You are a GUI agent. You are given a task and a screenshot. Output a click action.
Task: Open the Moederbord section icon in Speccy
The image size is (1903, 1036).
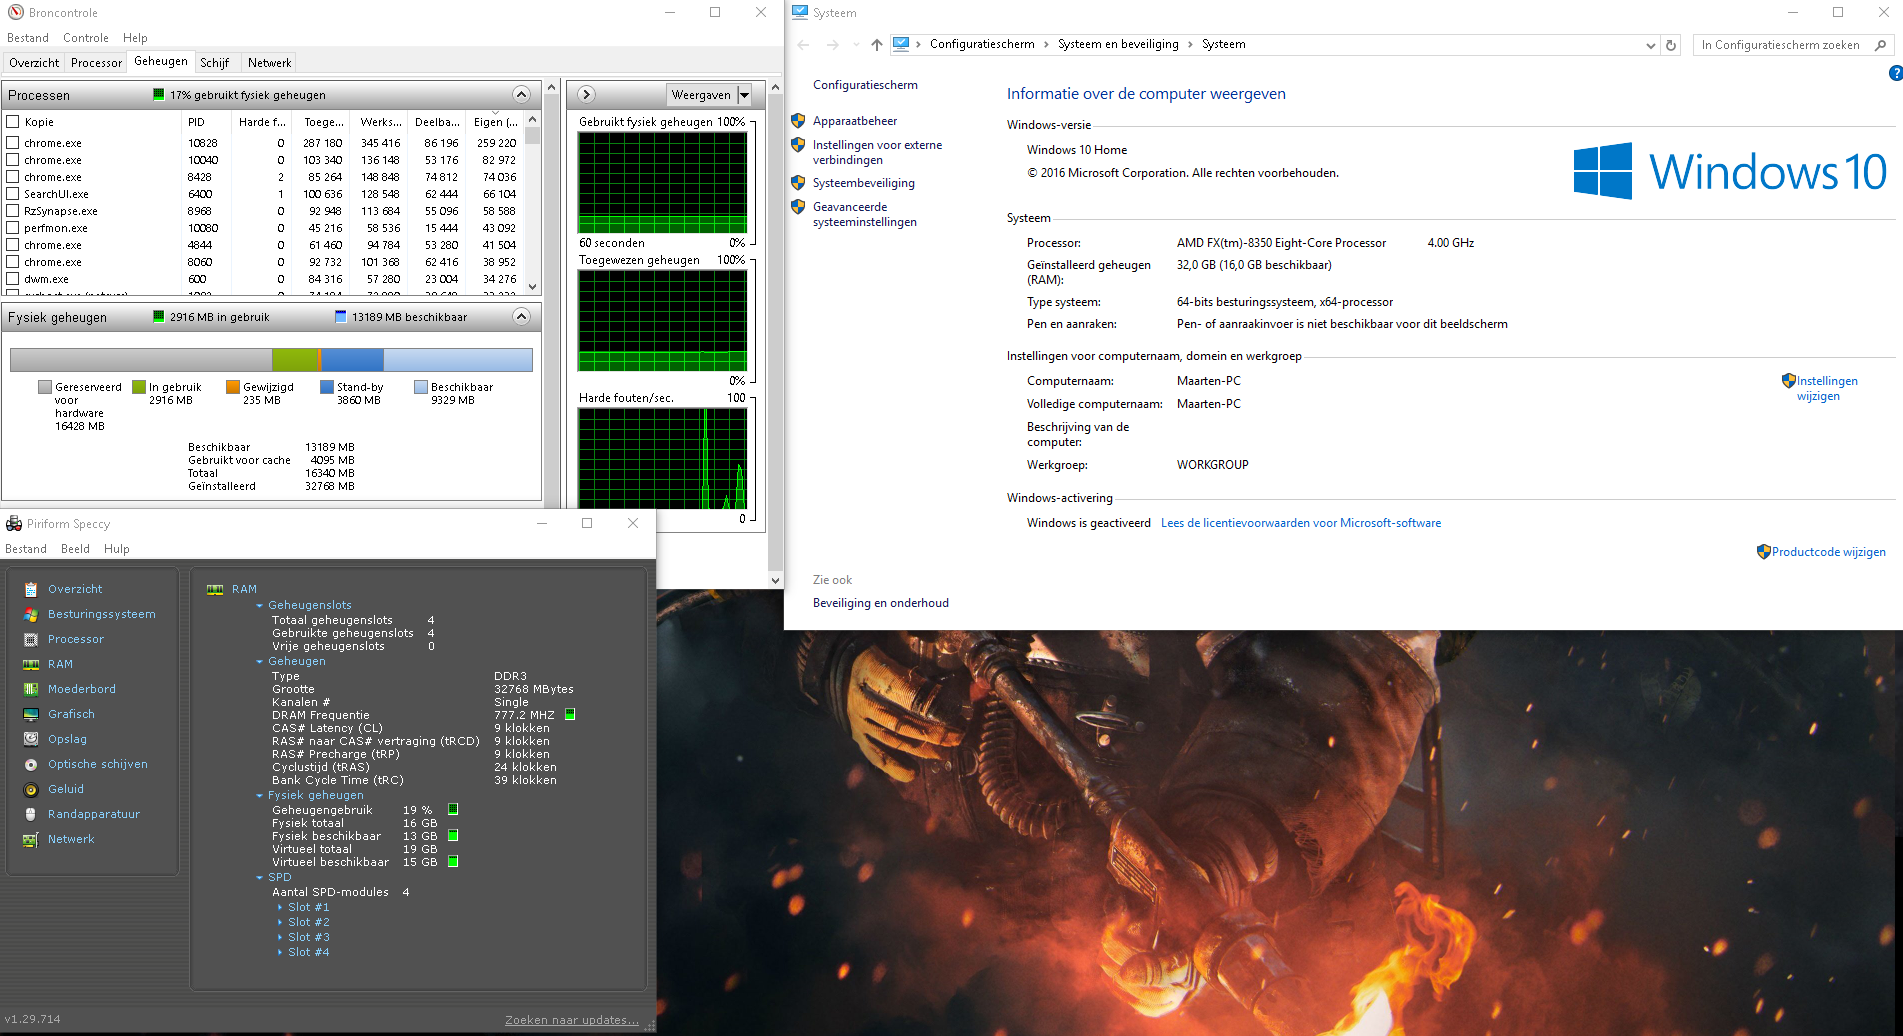31,689
